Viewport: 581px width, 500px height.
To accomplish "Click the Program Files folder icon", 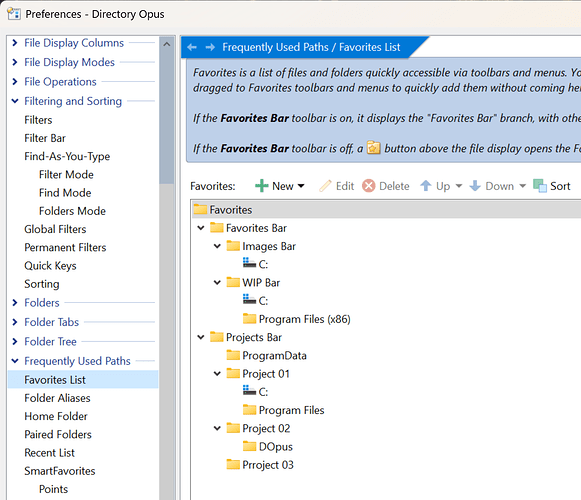I will pyautogui.click(x=249, y=410).
